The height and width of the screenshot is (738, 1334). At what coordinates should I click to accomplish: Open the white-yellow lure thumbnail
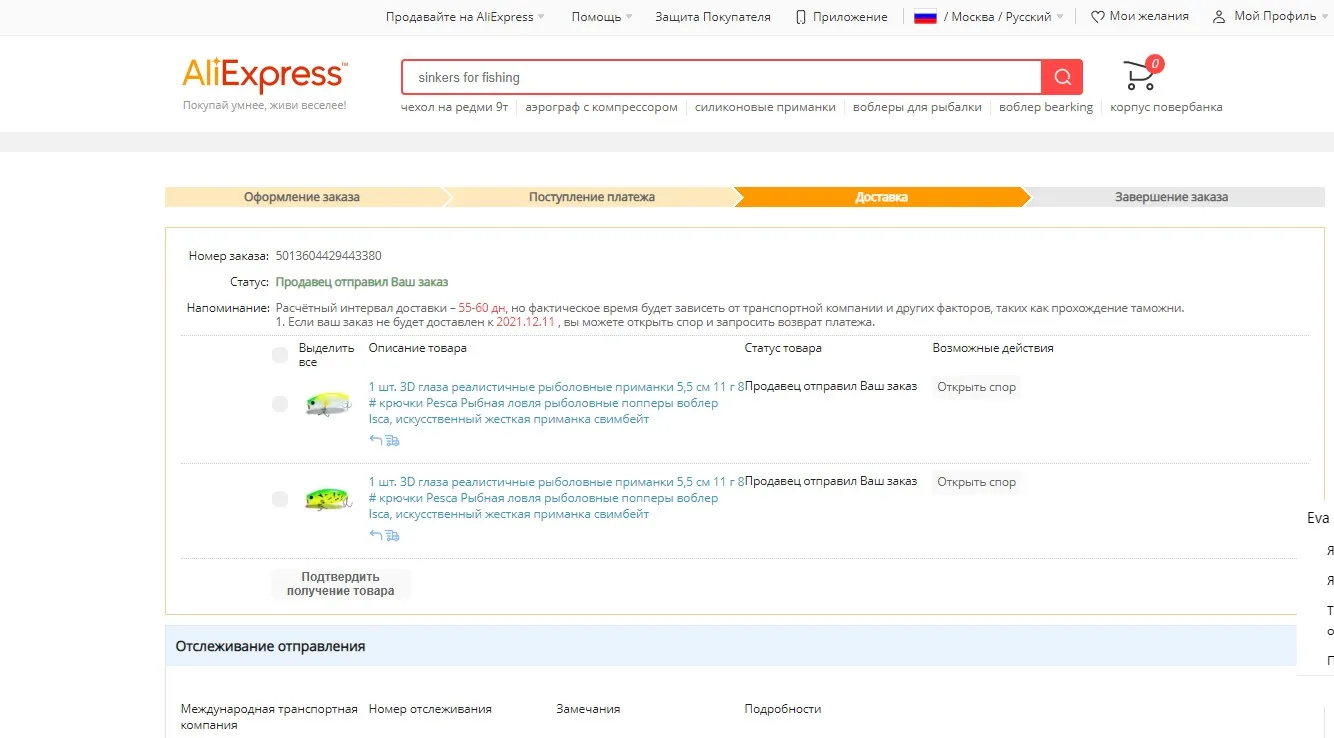[327, 403]
